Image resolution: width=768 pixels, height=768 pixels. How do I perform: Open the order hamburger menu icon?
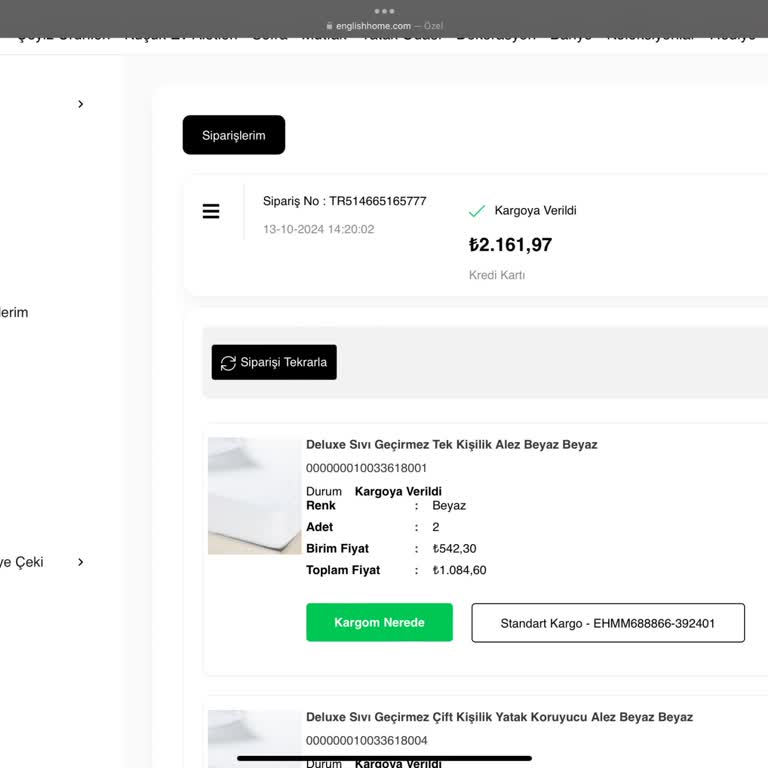pyautogui.click(x=211, y=212)
